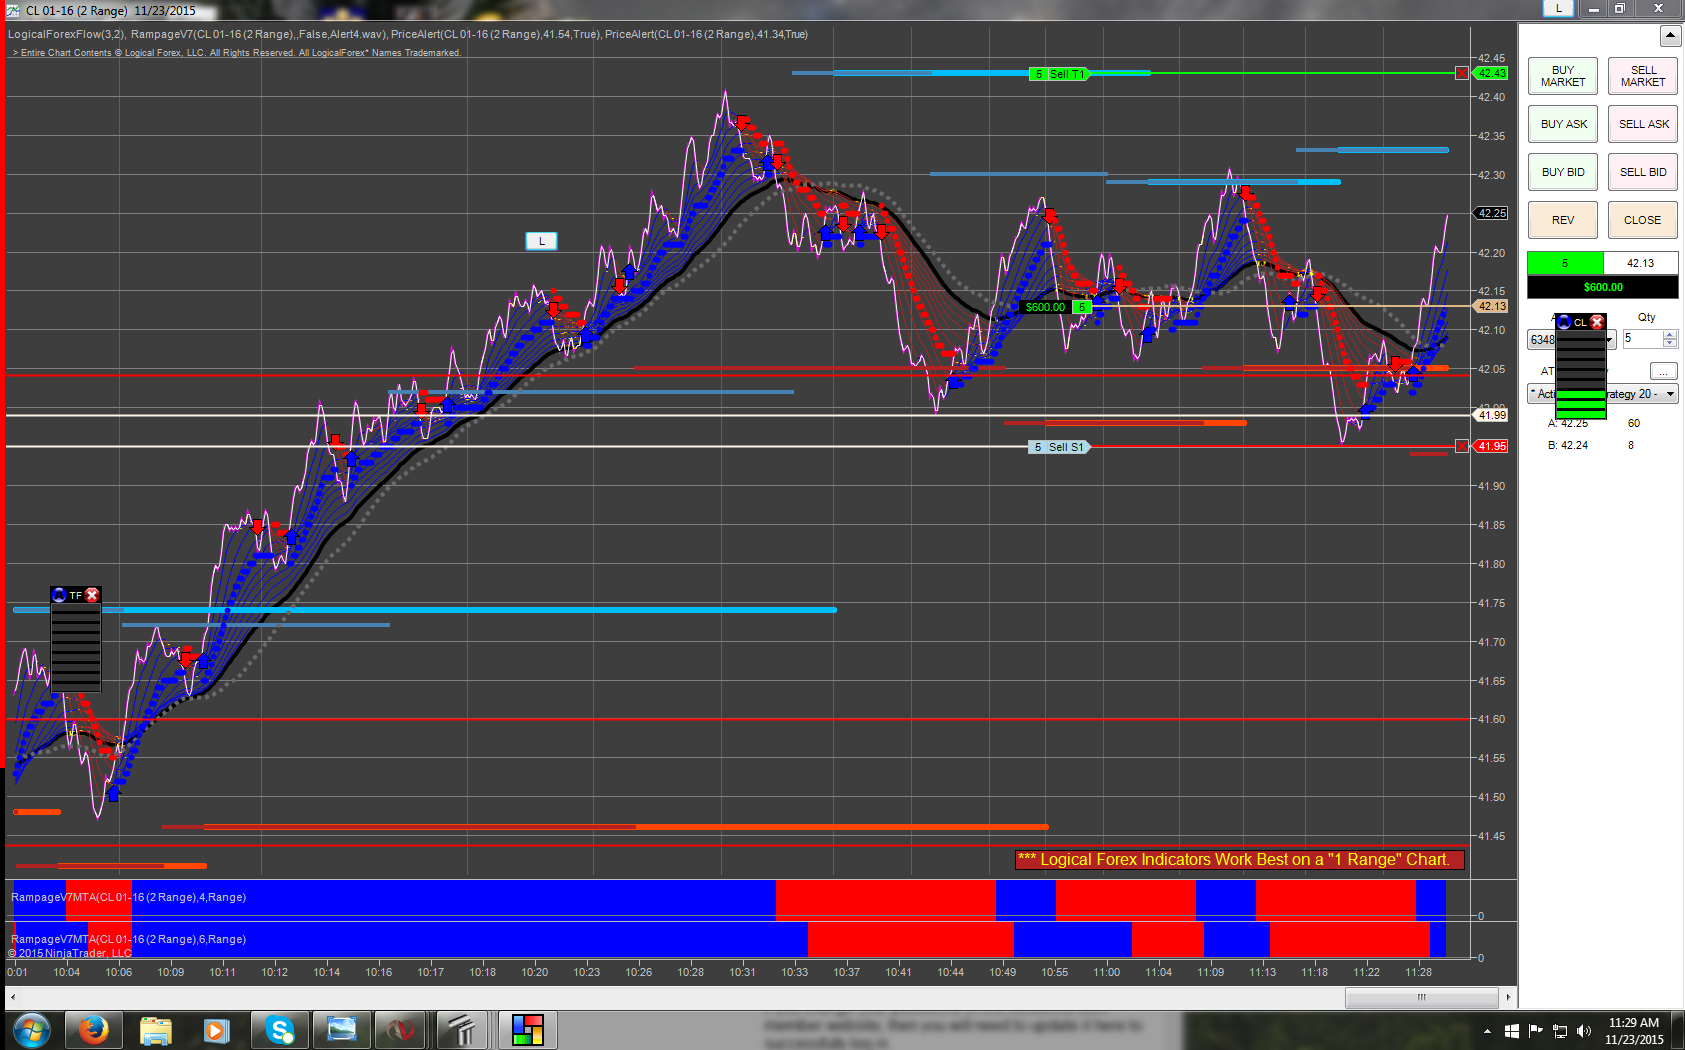
Task: Click the 41.95 stop price marker on axis
Action: coord(1492,446)
